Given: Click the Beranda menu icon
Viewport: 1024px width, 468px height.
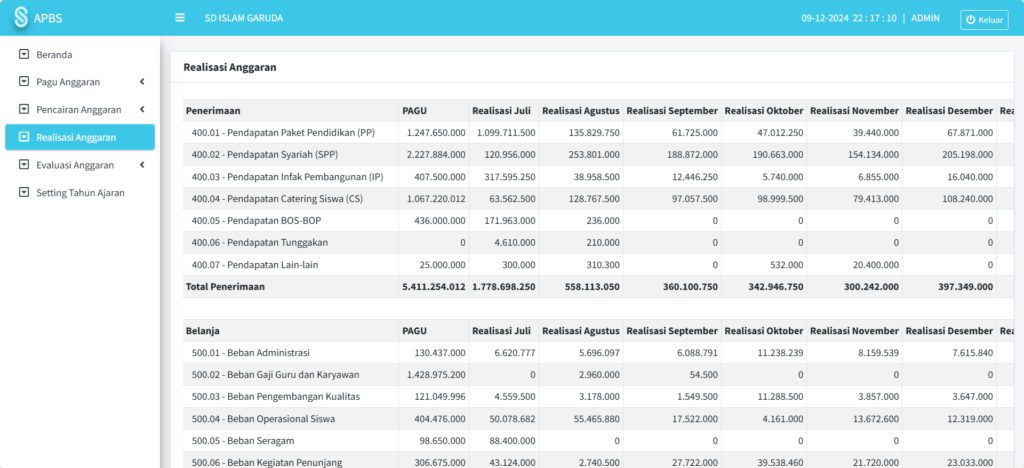Looking at the screenshot, I should (24, 54).
